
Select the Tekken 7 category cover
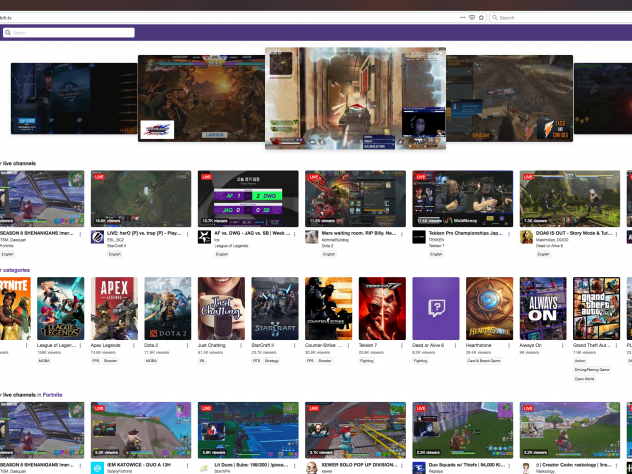pyautogui.click(x=382, y=308)
